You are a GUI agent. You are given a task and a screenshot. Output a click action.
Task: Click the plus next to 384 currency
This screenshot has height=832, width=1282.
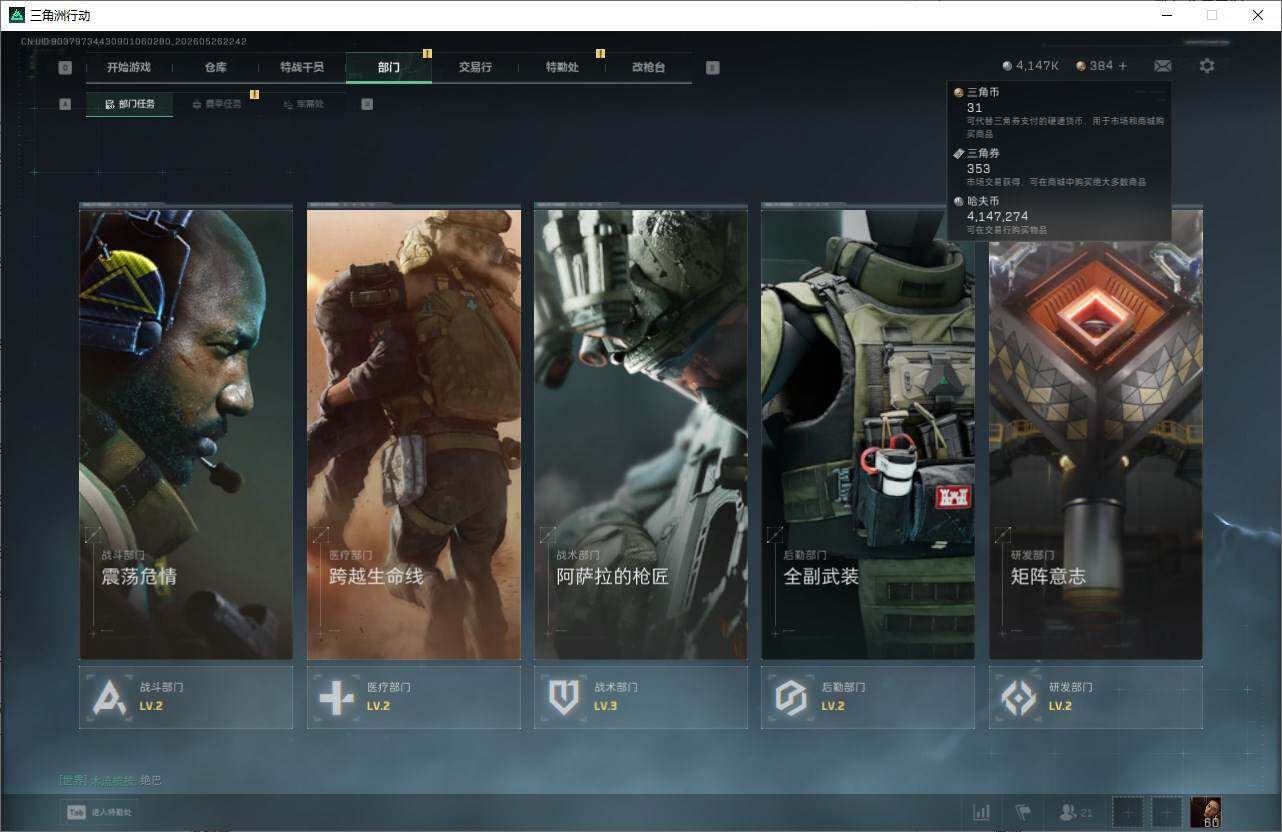click(x=1122, y=66)
